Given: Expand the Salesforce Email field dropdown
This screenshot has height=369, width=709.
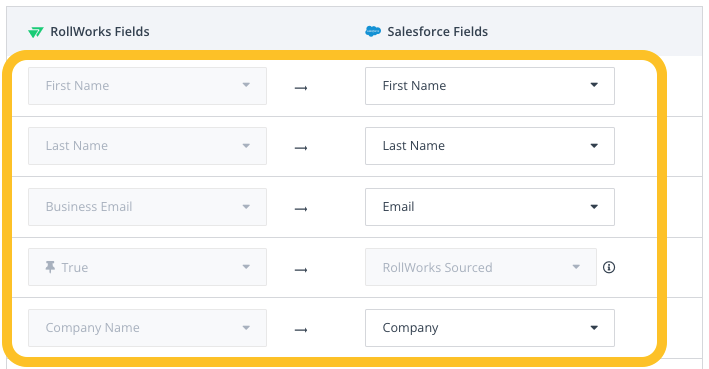Looking at the screenshot, I should (490, 207).
